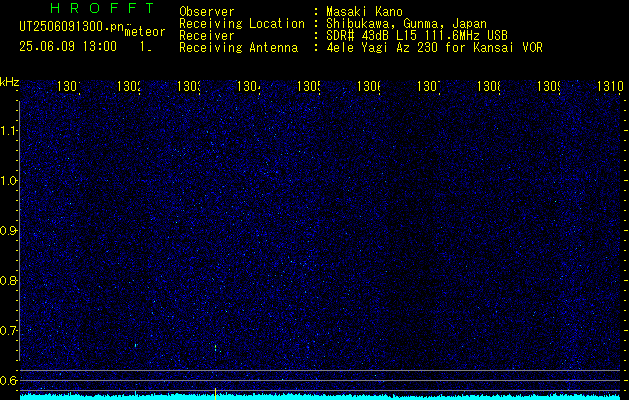
Task: Click the HROFFT title text
Action: 103,8
